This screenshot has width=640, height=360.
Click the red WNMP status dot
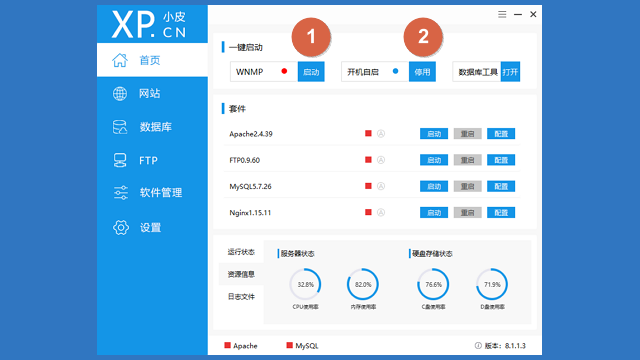[x=284, y=71]
